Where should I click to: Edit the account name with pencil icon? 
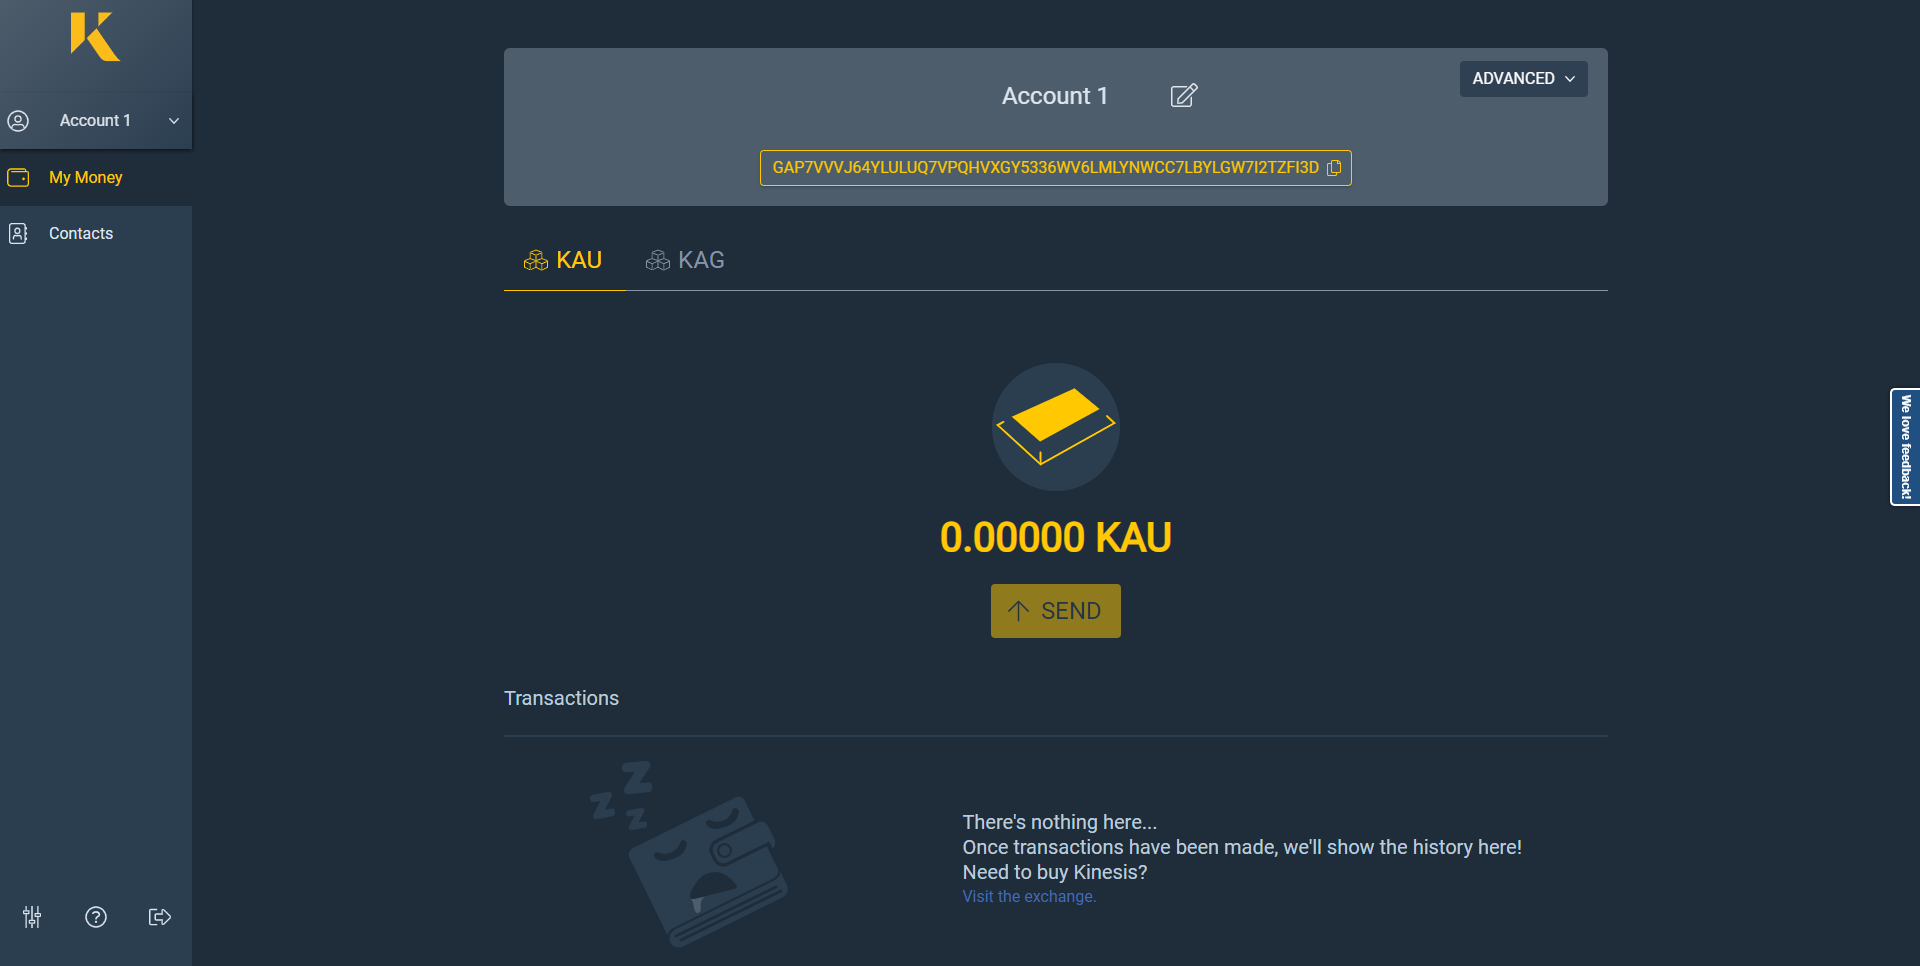click(x=1184, y=96)
